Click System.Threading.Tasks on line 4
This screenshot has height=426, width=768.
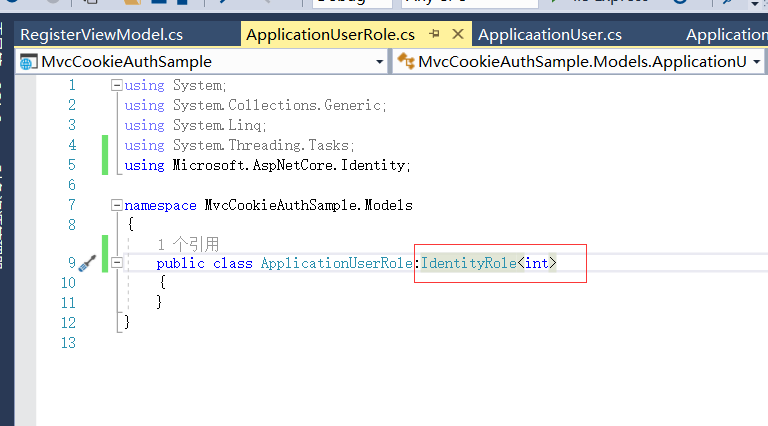[x=261, y=145]
